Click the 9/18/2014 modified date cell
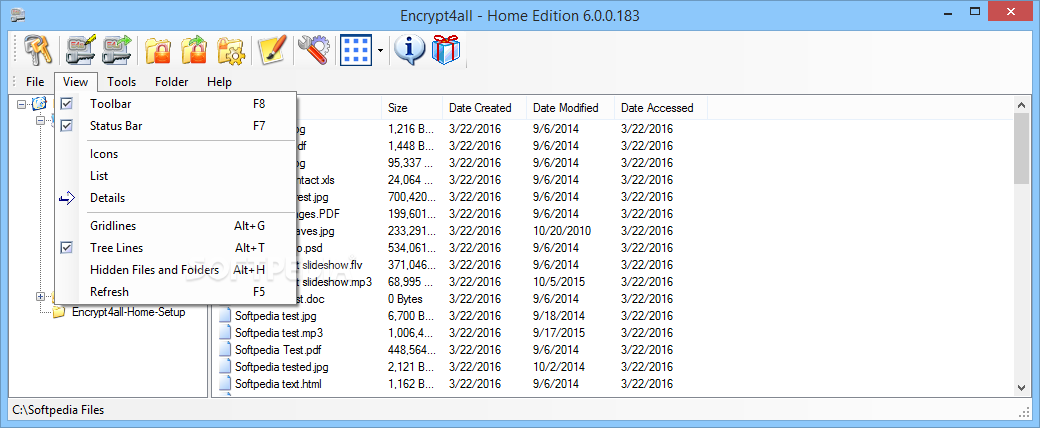 559,316
